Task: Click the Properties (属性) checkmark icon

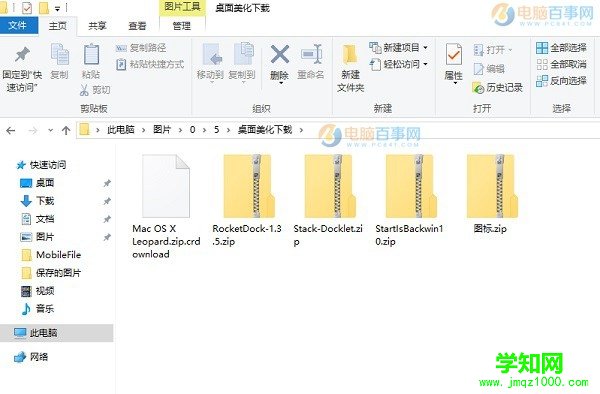Action: (454, 54)
